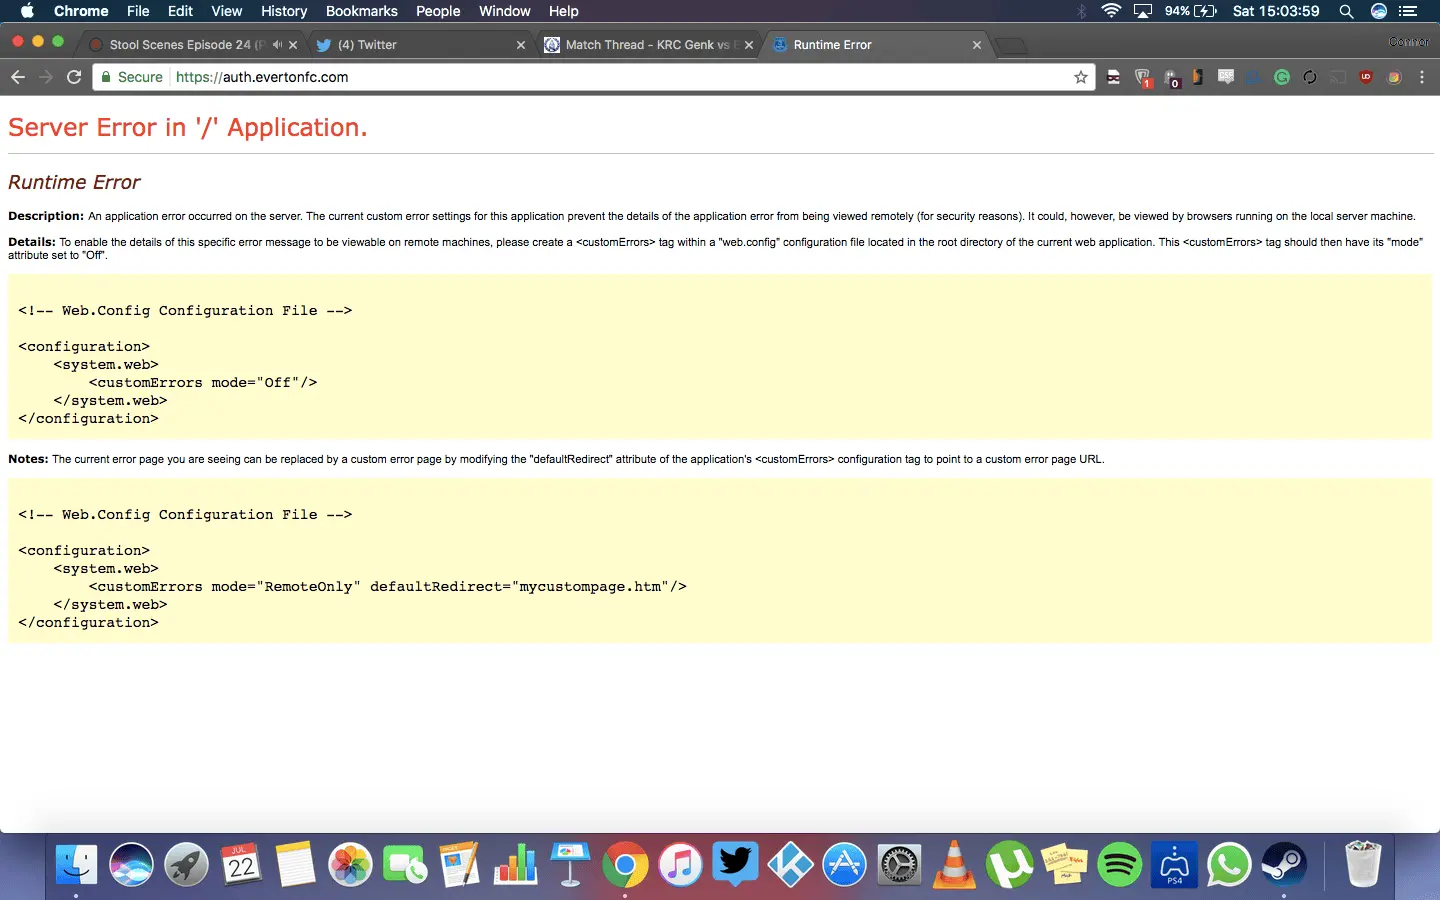Open Kodi from the Dock
The height and width of the screenshot is (900, 1440).
pyautogui.click(x=790, y=865)
